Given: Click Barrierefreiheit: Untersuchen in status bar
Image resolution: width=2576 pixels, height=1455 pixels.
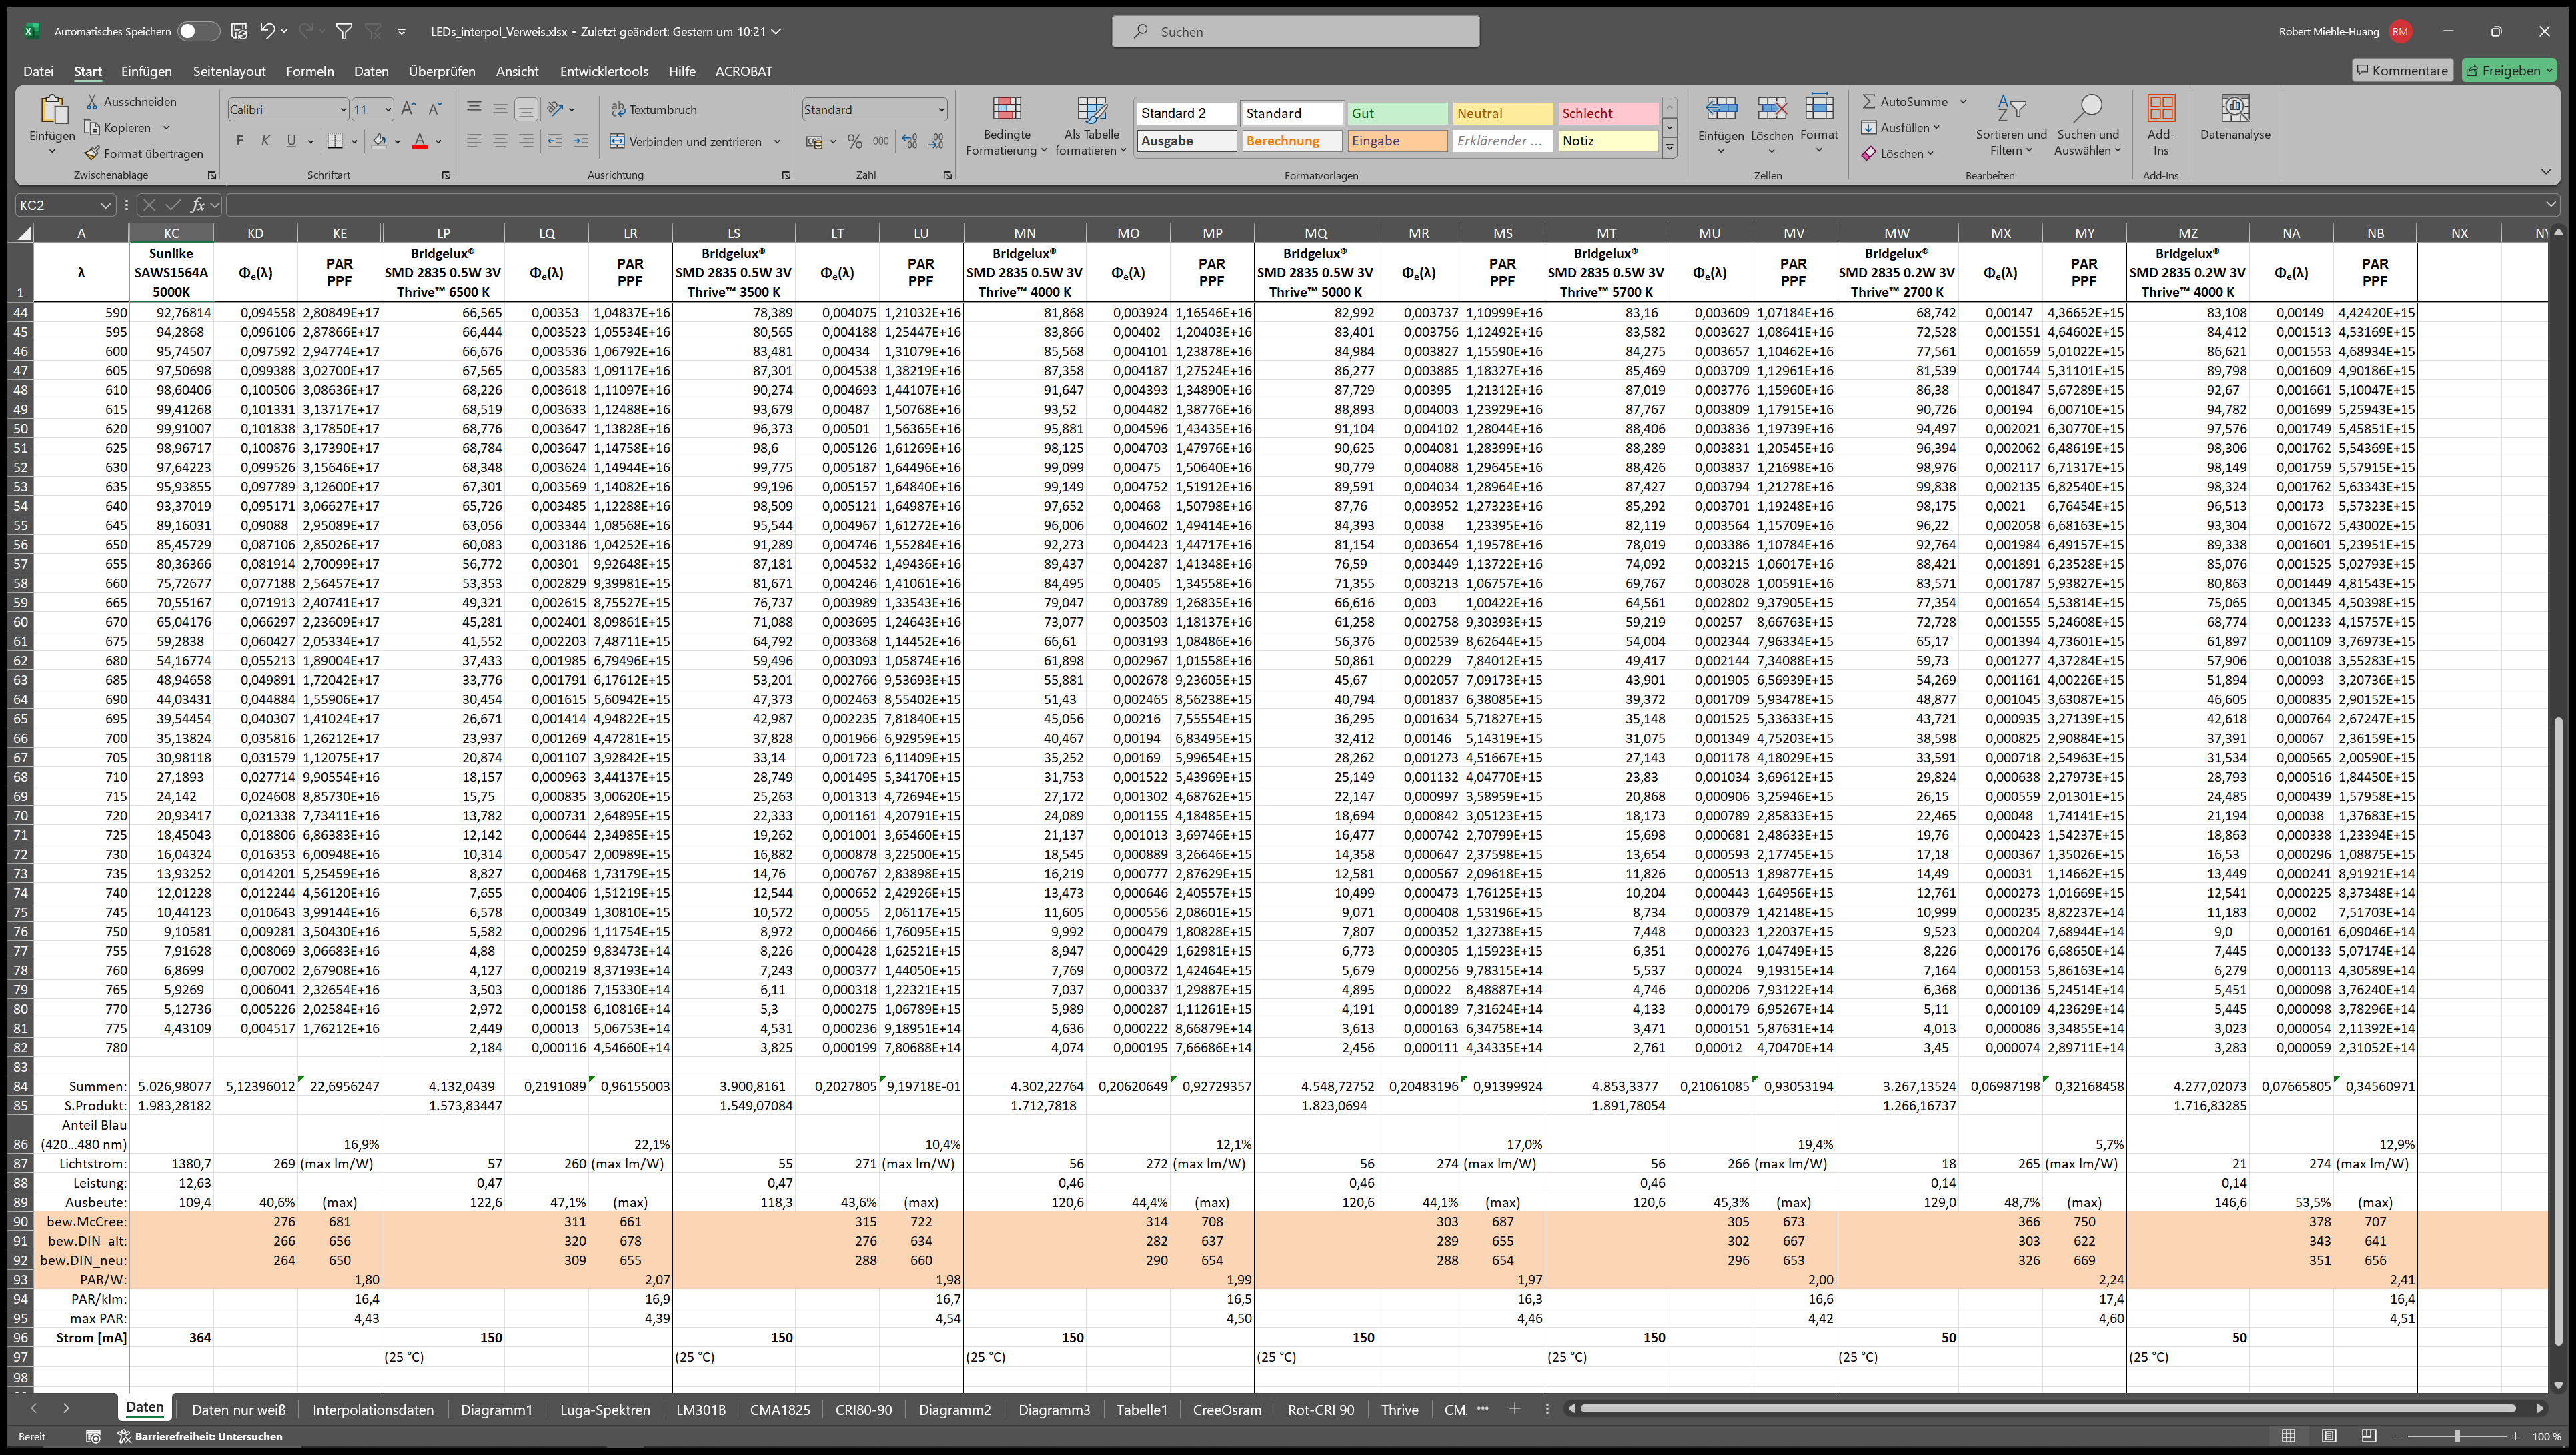Looking at the screenshot, I should point(200,1437).
